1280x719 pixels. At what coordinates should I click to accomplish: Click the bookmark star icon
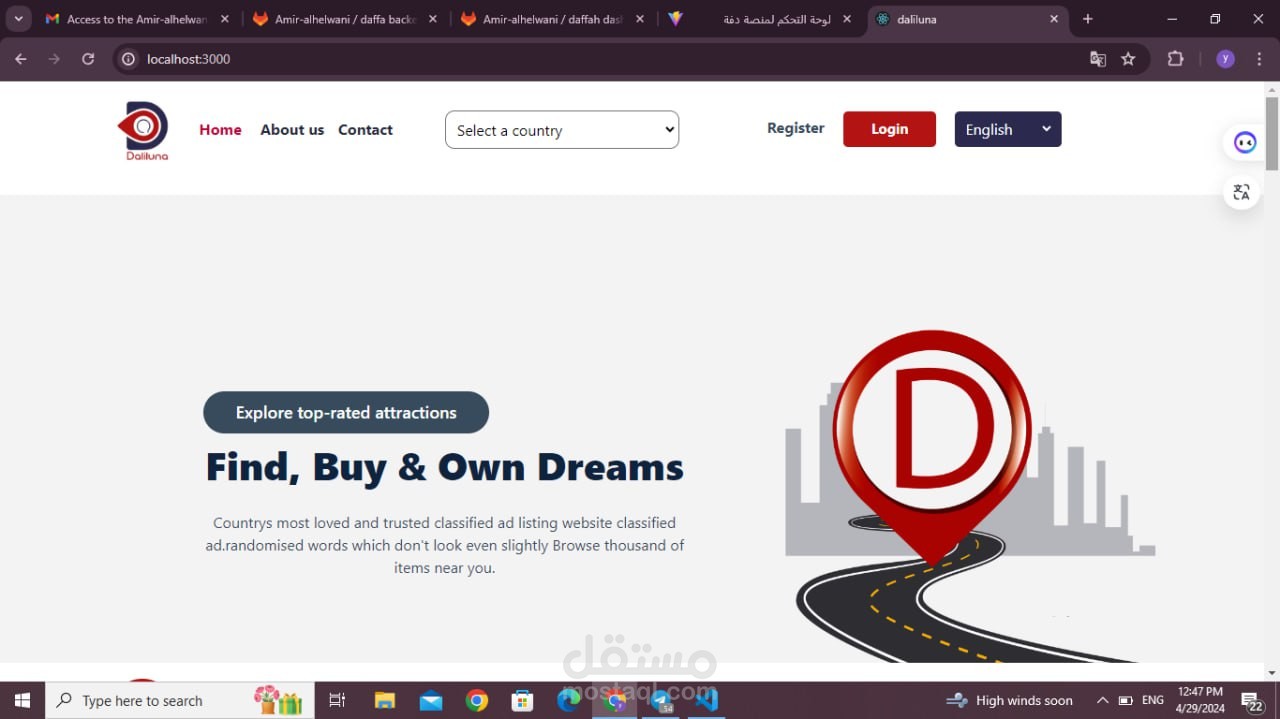1129,59
